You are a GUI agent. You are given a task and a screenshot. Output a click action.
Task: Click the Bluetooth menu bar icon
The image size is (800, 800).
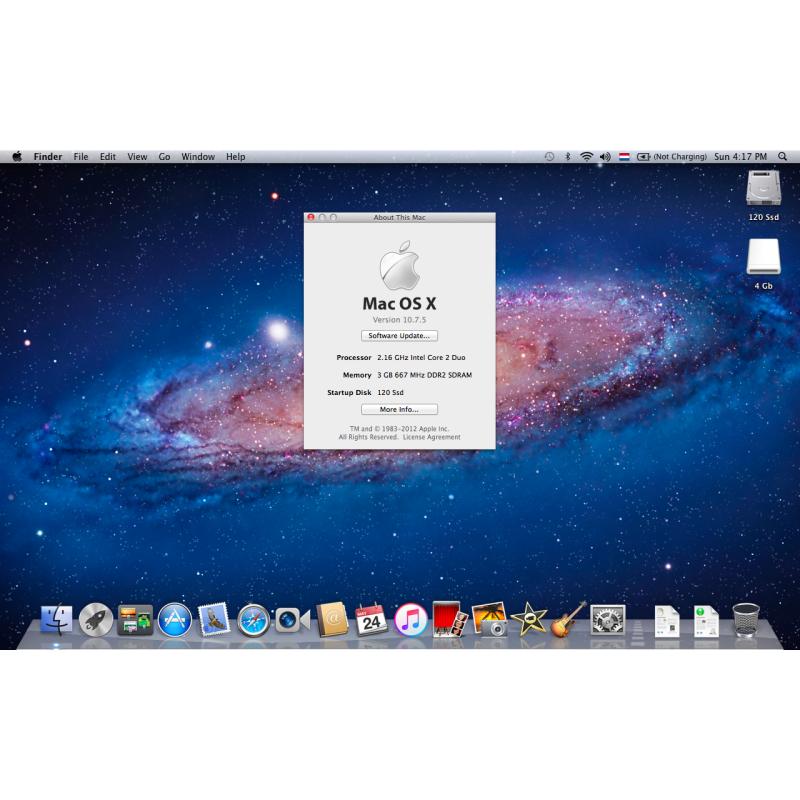tap(567, 157)
